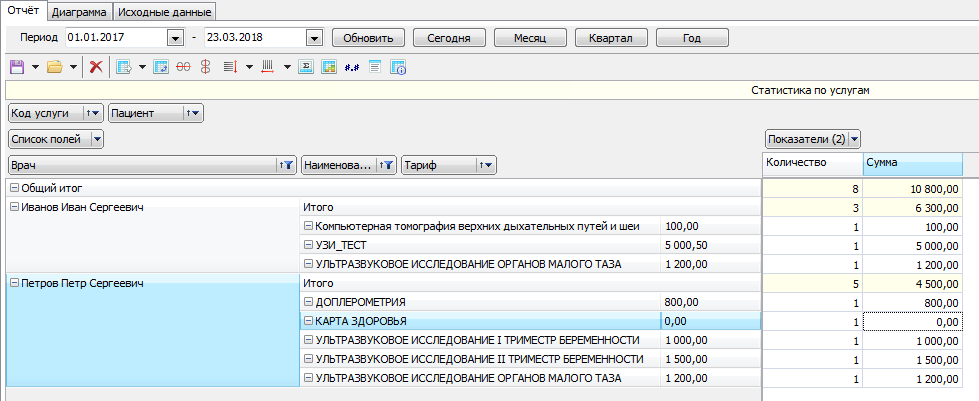Open the start date dropdown calendar
The height and width of the screenshot is (401, 979).
pyautogui.click(x=175, y=38)
